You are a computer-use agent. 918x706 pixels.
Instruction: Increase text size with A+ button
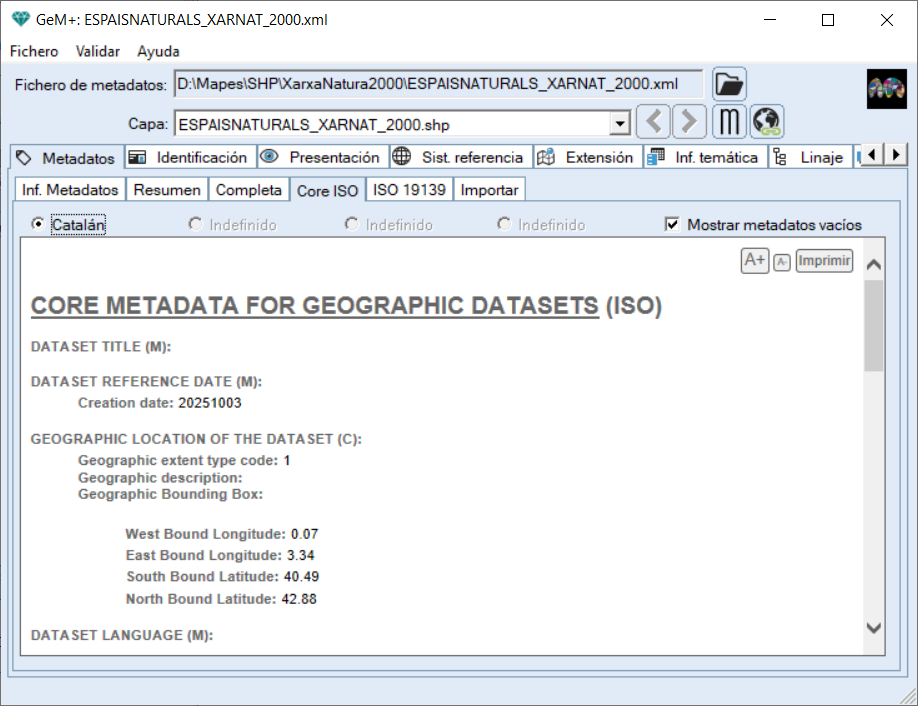point(754,261)
